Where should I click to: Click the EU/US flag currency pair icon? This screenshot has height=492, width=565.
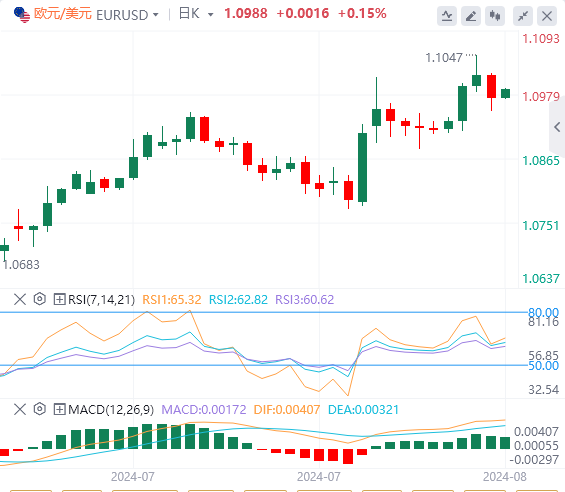tap(22, 14)
